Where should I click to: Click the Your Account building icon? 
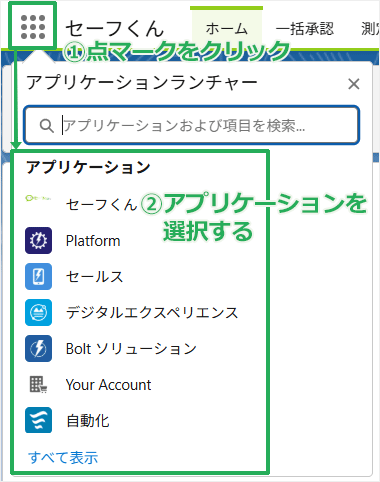coord(38,384)
